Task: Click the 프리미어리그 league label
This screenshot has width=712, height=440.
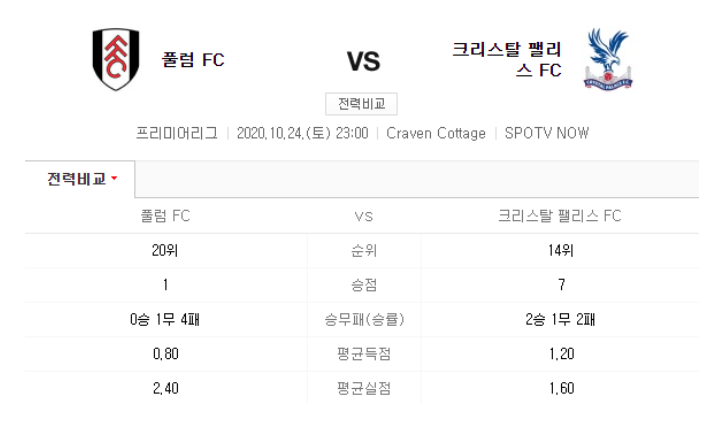Action: coord(177,133)
